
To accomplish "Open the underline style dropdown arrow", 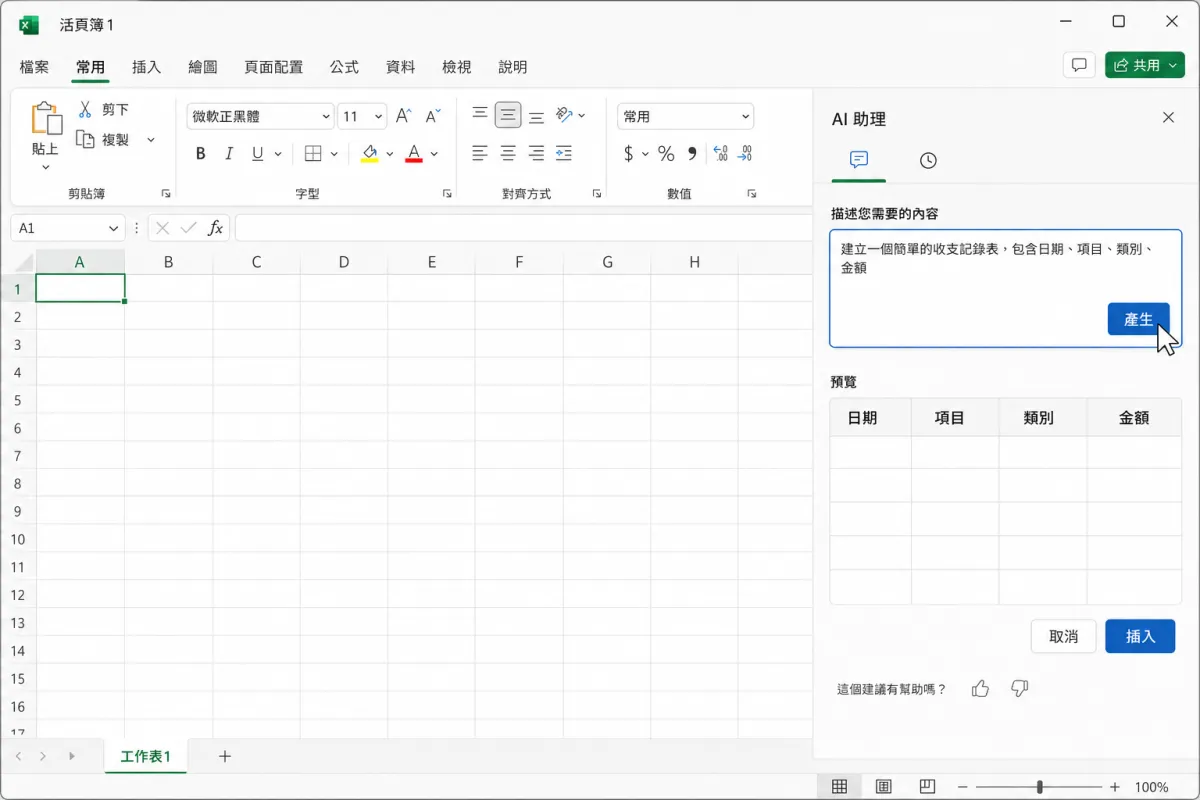I will [278, 154].
